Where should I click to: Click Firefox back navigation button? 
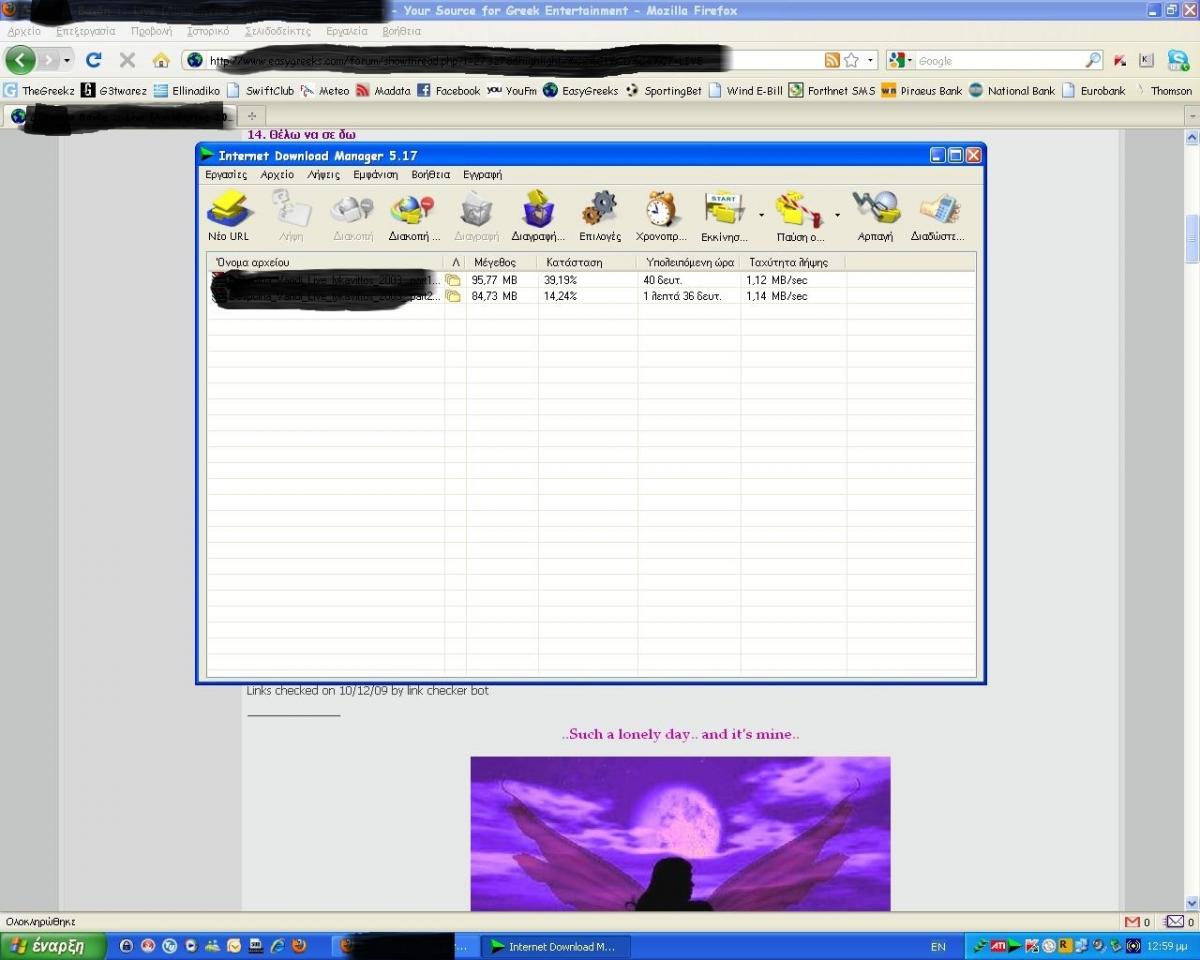[20, 60]
